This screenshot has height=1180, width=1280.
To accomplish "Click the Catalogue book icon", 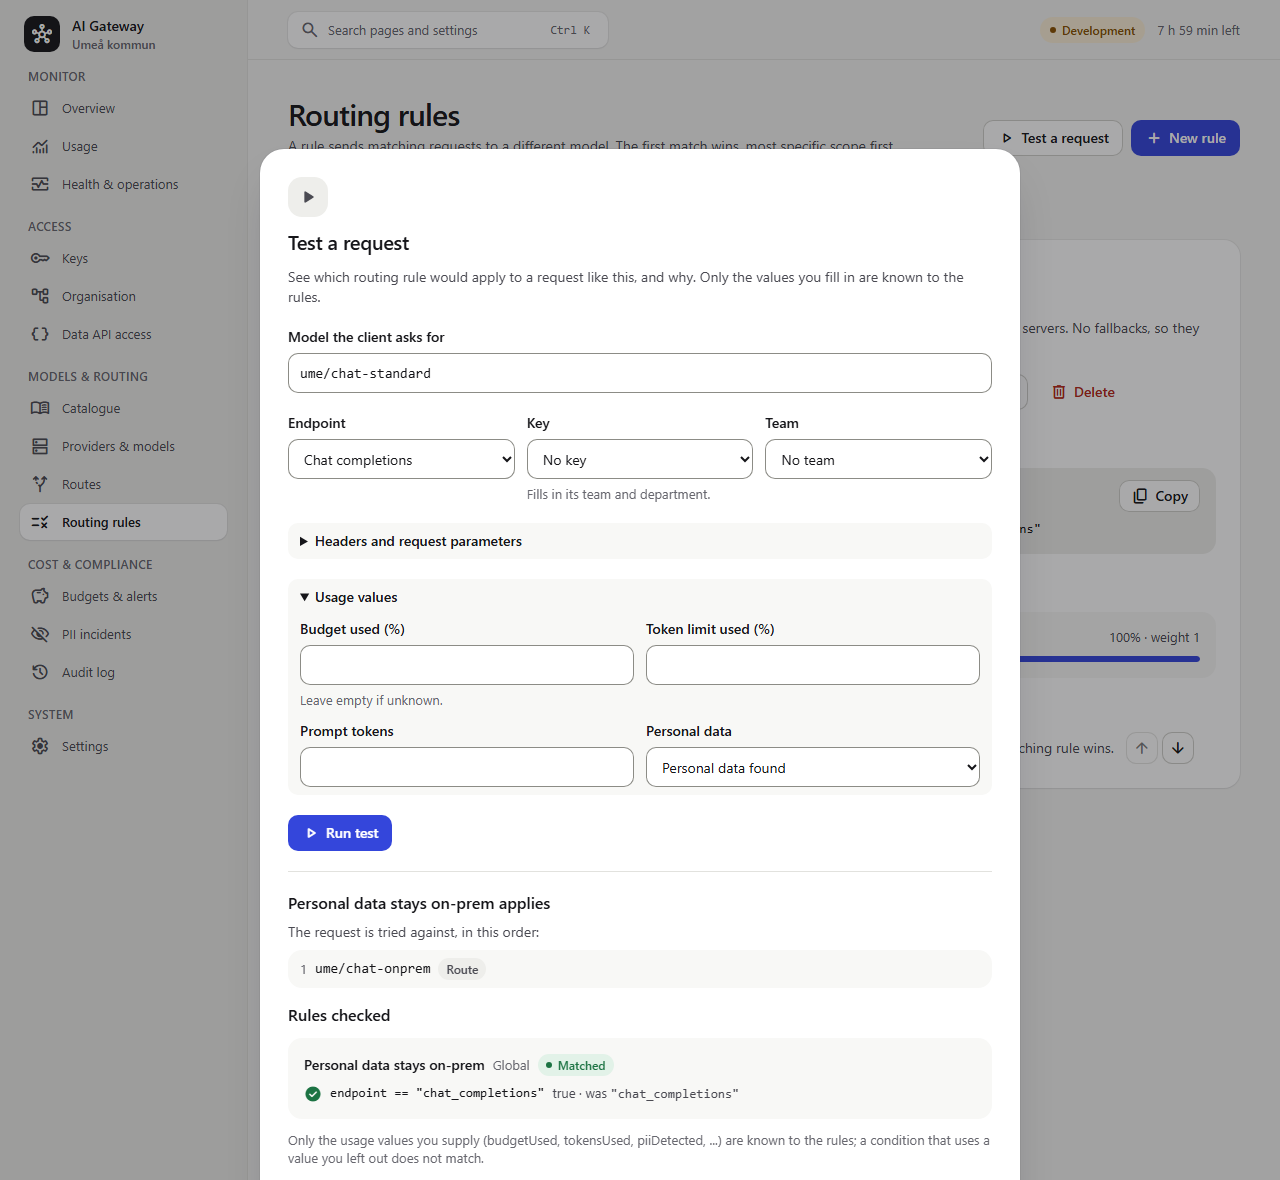I will click(x=40, y=408).
